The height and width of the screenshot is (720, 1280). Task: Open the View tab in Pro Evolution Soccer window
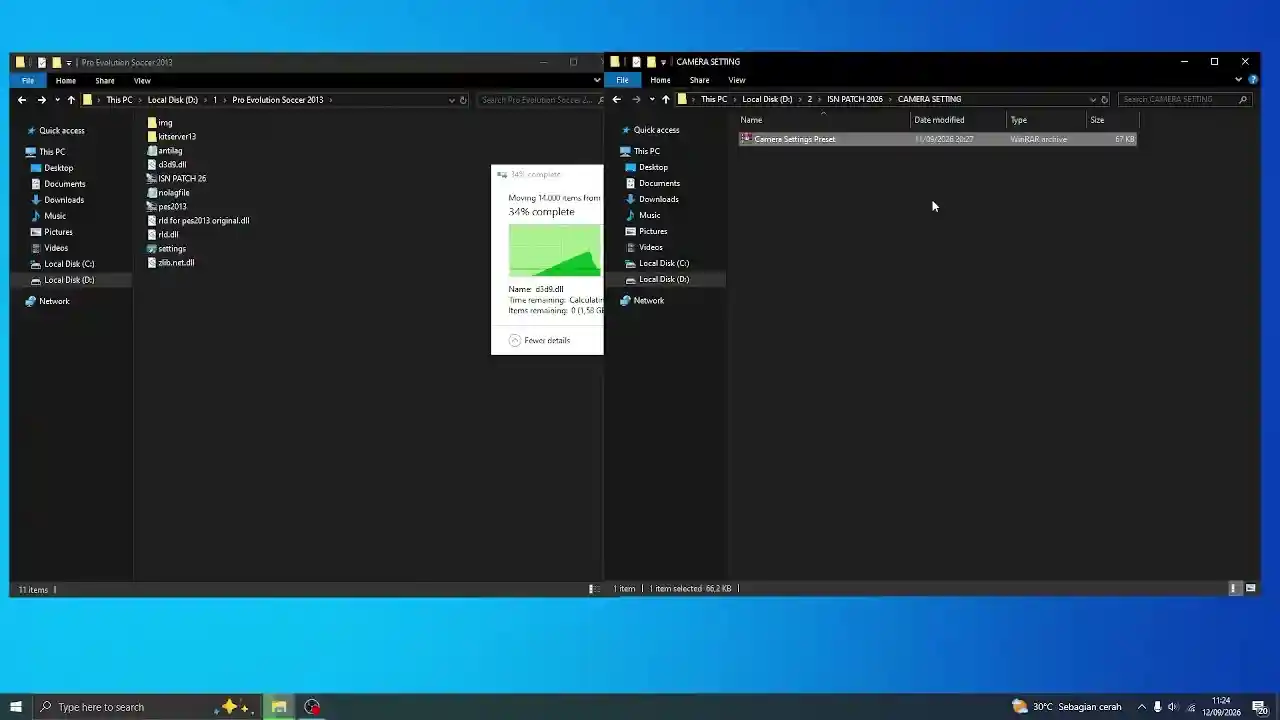142,81
